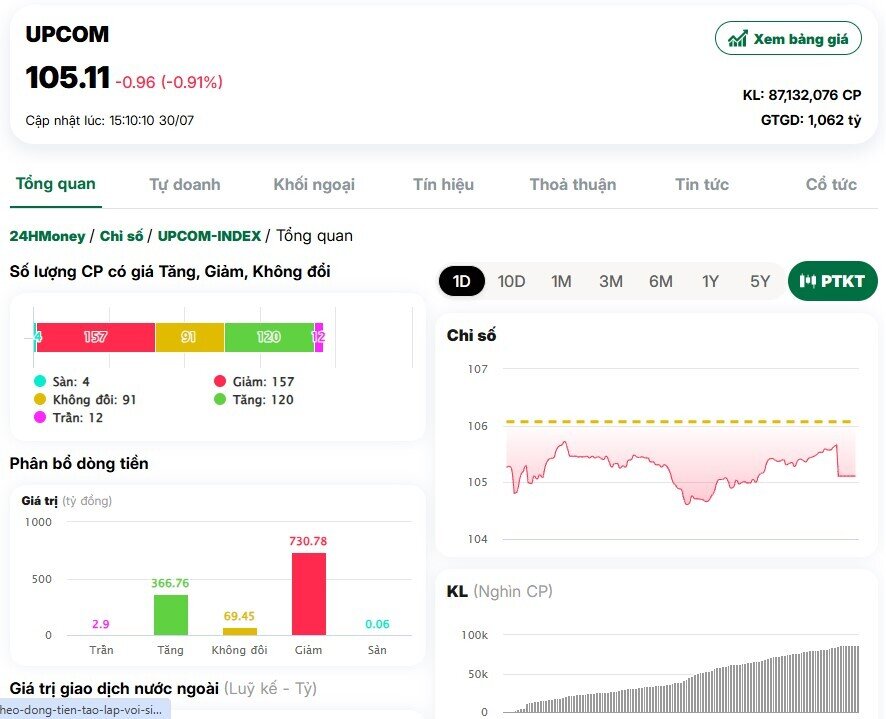Click the yellow 91 Không đổi segment
Image resolution: width=886 pixels, height=719 pixels.
[x=190, y=337]
